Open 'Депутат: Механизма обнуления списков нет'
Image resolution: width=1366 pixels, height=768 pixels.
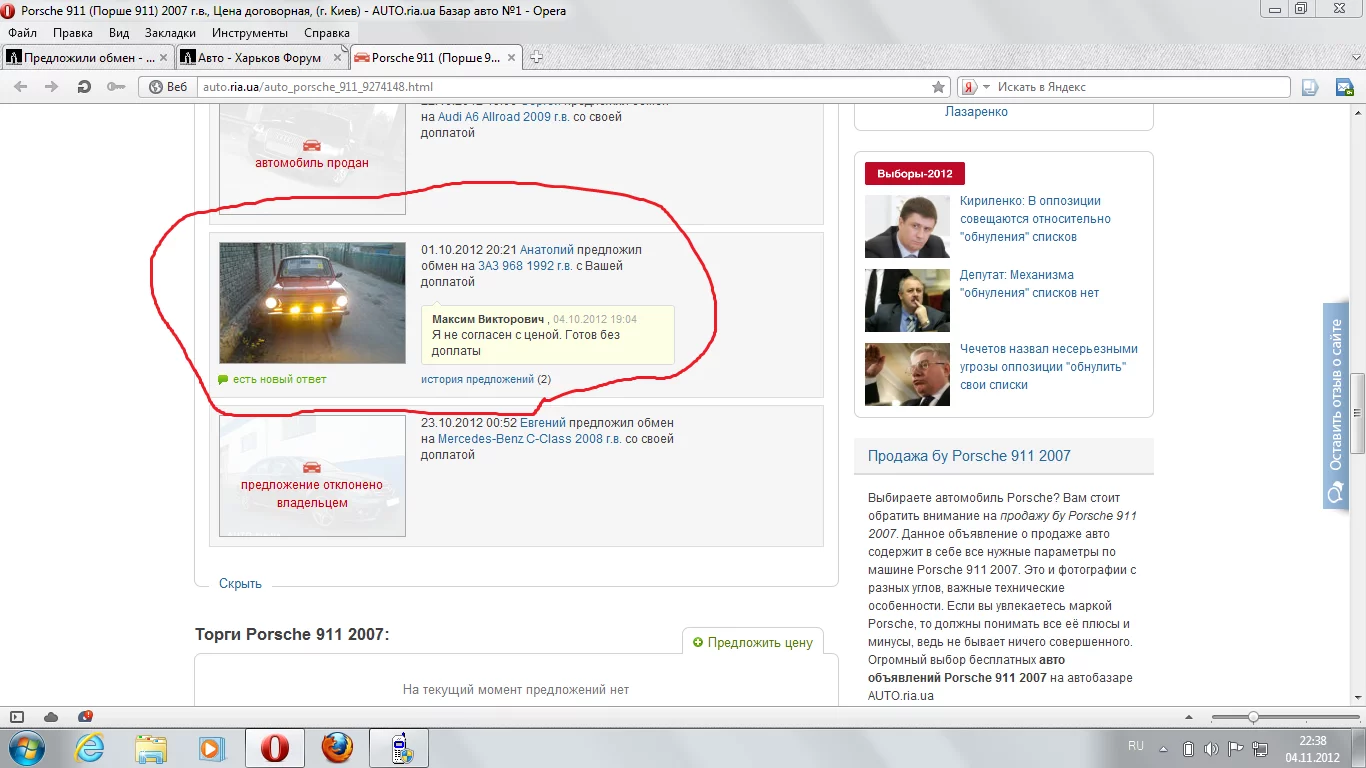(x=1030, y=284)
